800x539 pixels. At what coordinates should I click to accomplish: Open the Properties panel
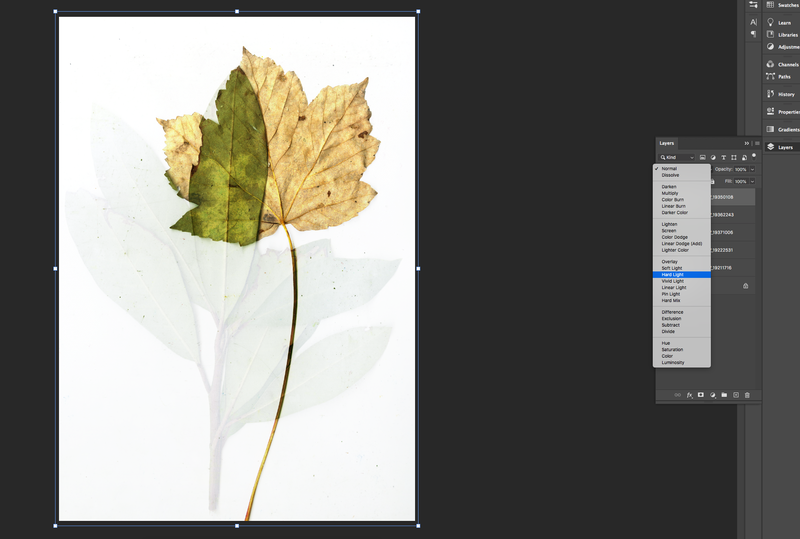[x=783, y=112]
